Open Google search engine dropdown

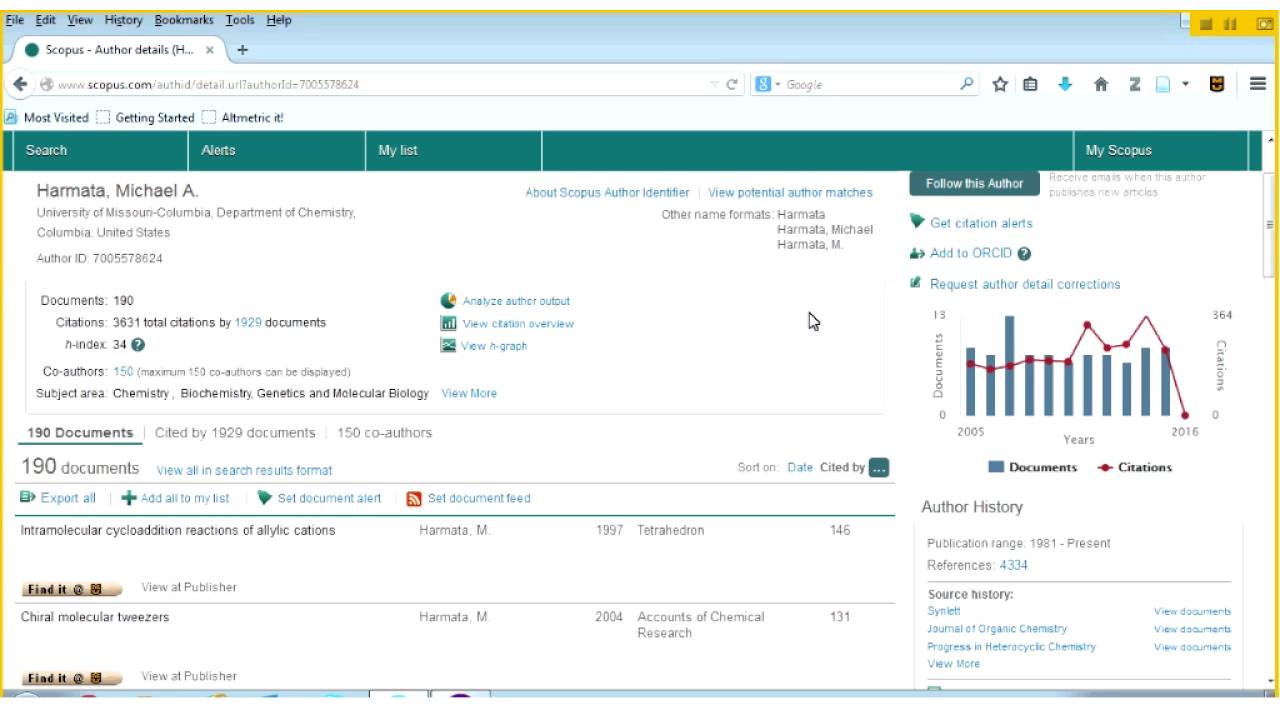tap(768, 85)
